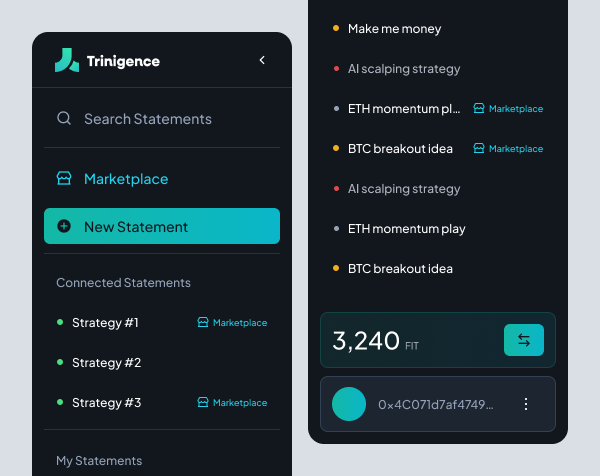Select Strategy #1 statement

(105, 323)
